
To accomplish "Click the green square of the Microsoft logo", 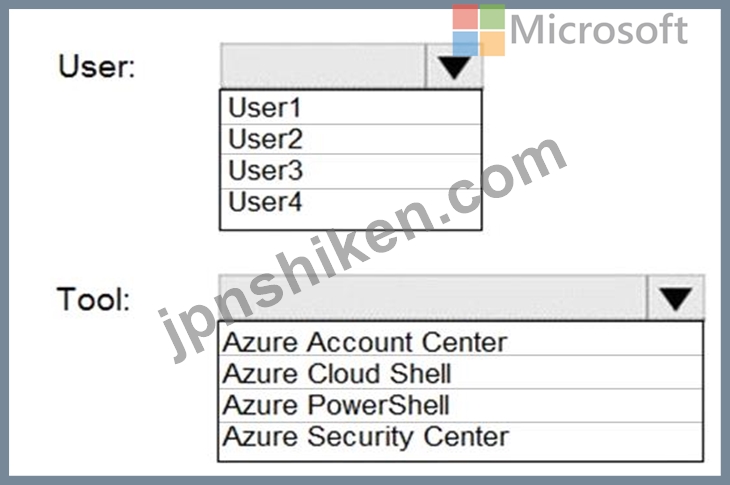I will click(492, 17).
